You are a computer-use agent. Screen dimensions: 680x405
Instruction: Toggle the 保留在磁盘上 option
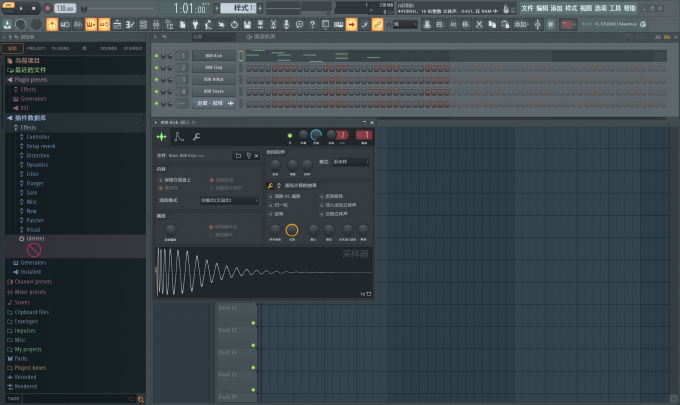[174, 180]
